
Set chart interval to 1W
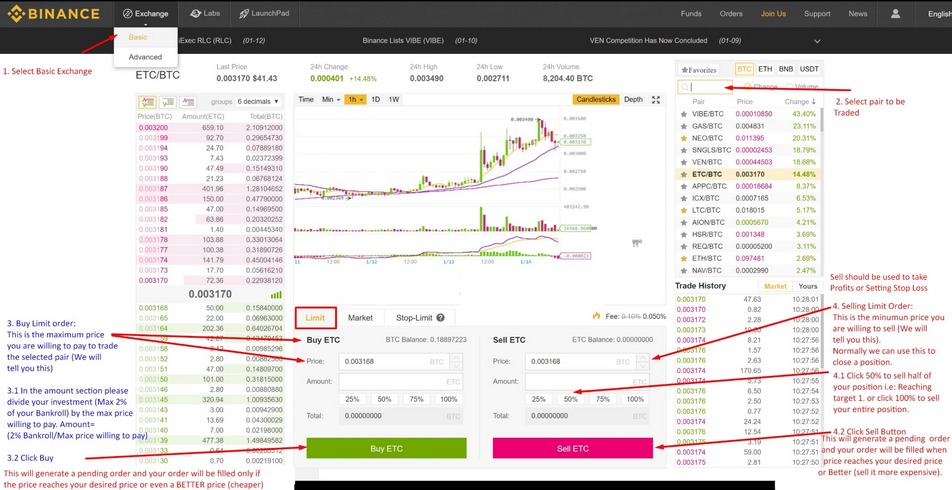(393, 100)
